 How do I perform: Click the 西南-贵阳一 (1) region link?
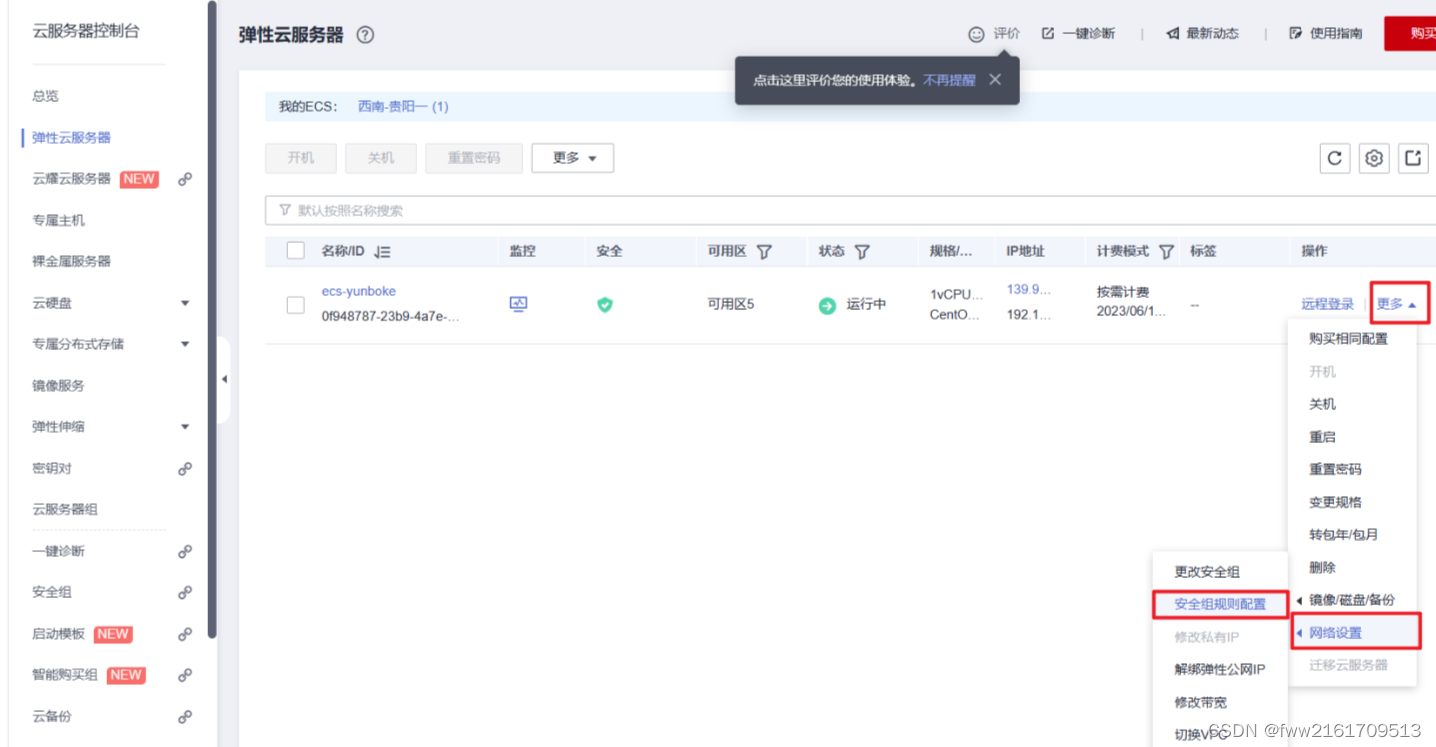tap(403, 106)
